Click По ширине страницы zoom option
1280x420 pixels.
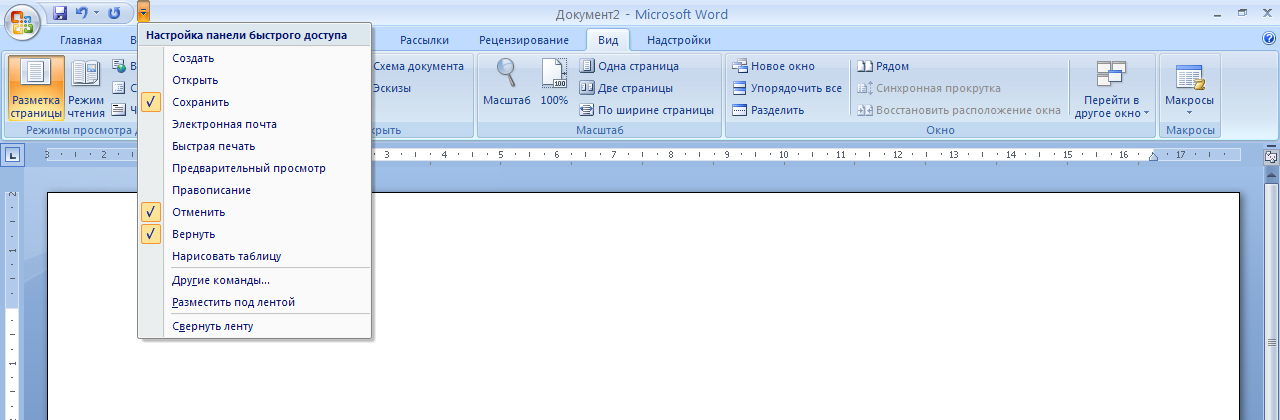[647, 110]
